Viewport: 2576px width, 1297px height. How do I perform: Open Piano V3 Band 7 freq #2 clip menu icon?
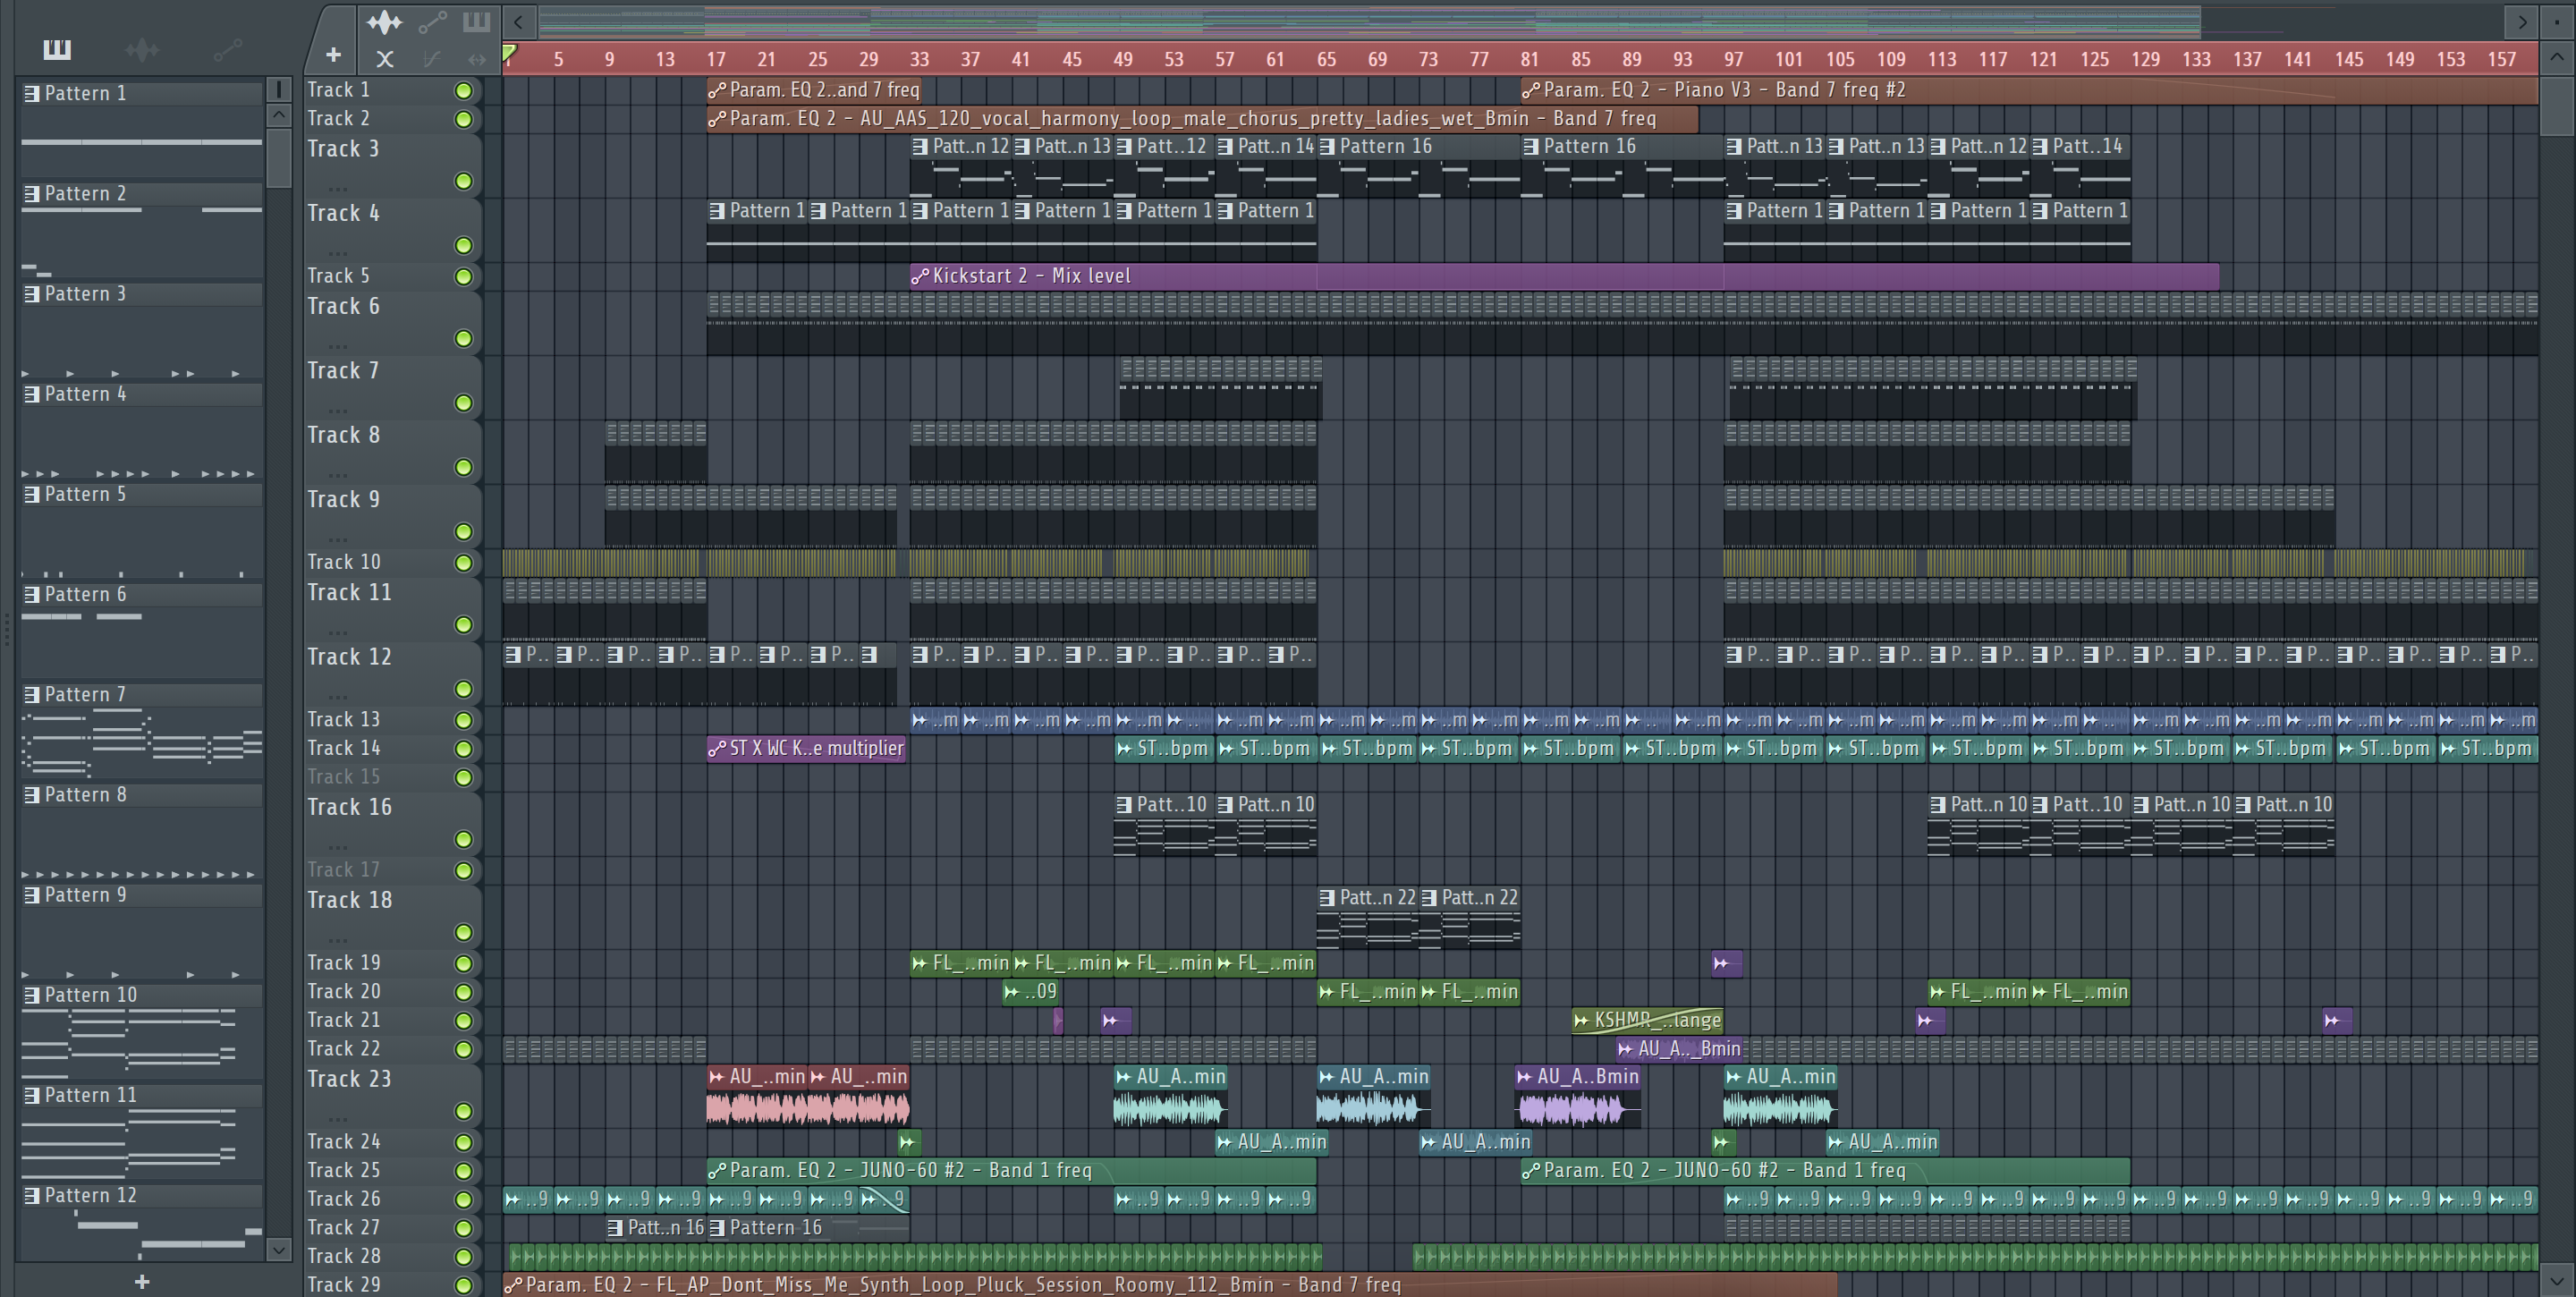pos(1531,90)
